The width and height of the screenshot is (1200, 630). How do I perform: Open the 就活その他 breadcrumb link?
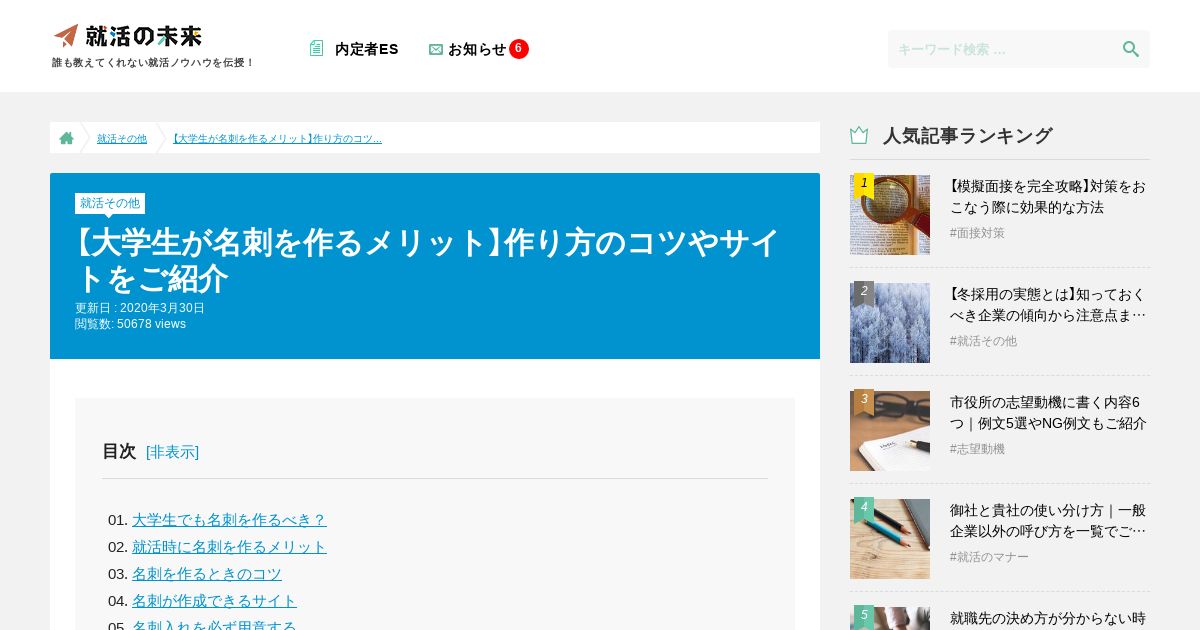pyautogui.click(x=122, y=138)
